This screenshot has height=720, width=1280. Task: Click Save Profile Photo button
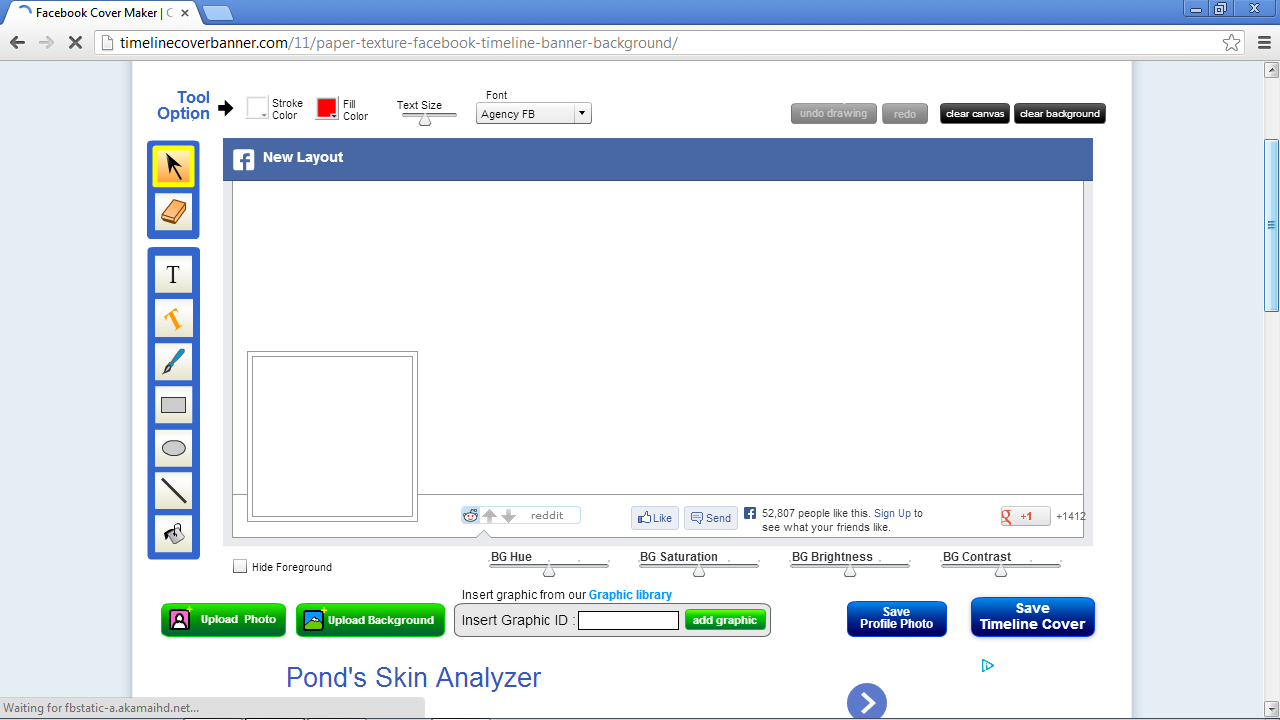point(897,618)
